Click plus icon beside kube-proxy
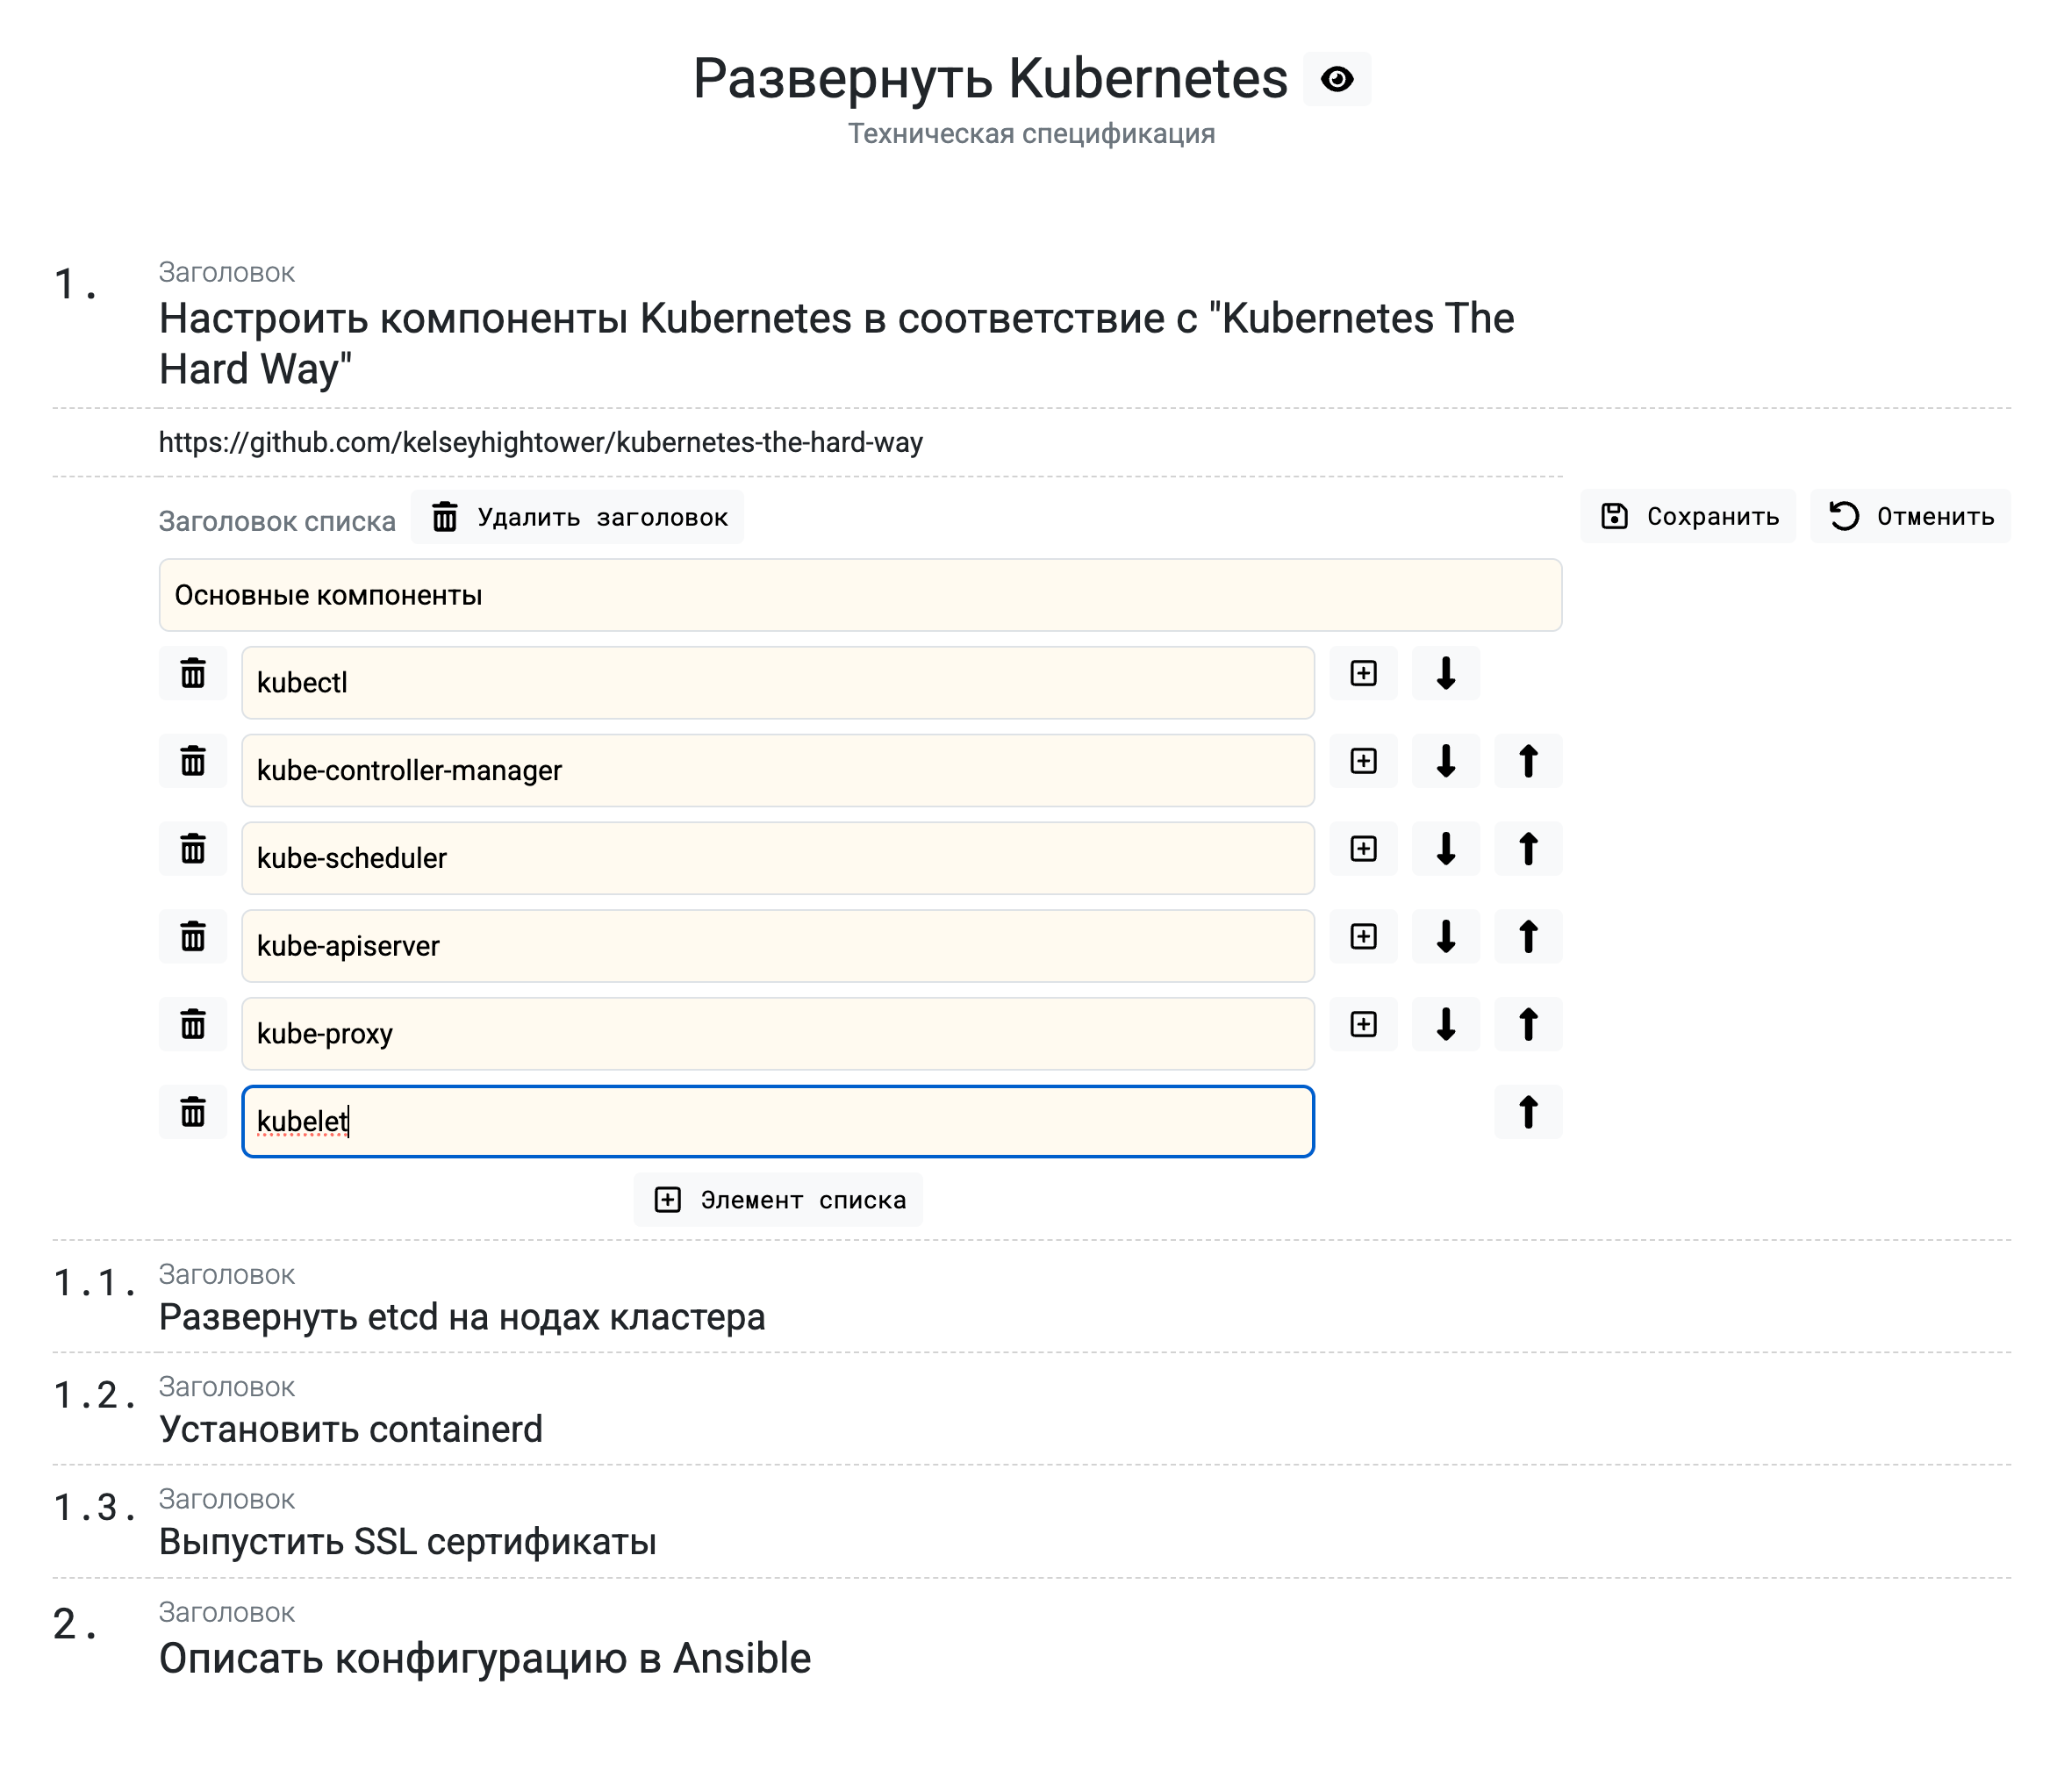Screen dimensions: 2057x1792 pos(1363,1025)
